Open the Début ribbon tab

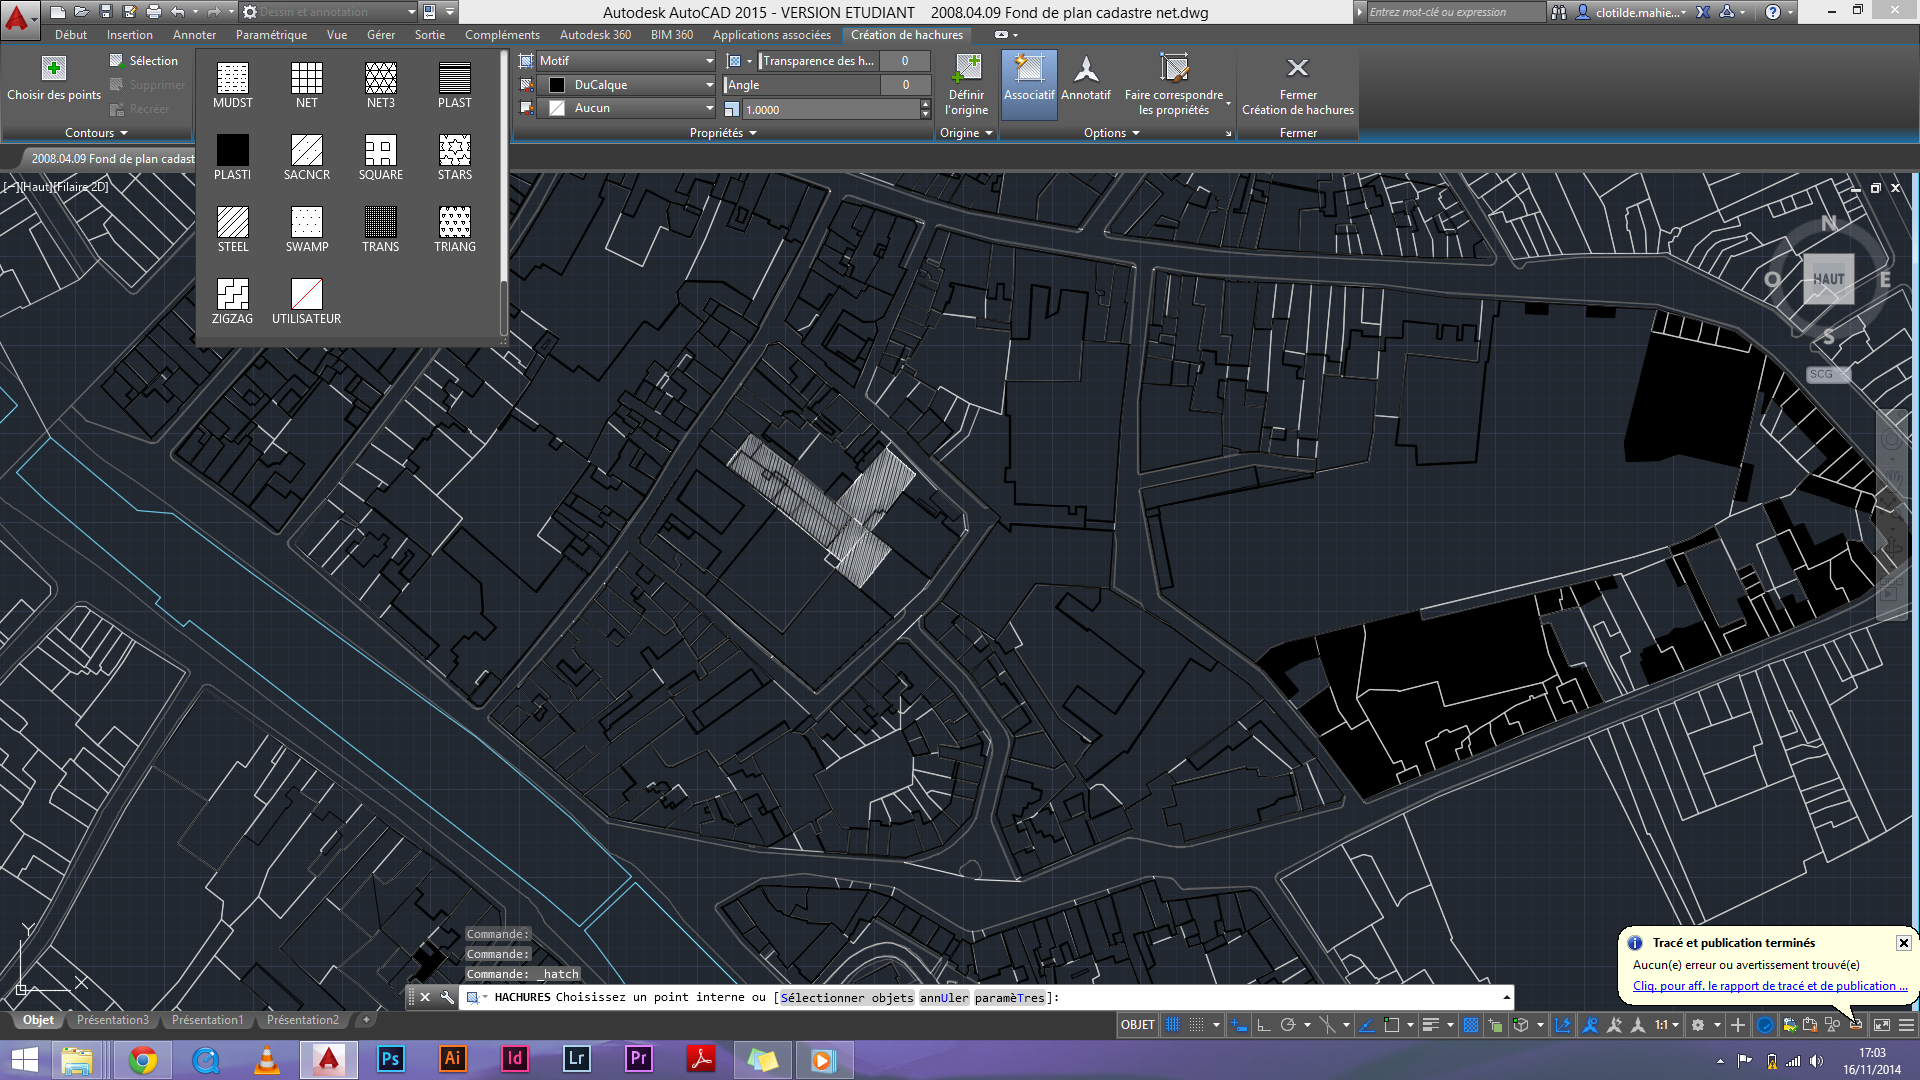tap(71, 35)
